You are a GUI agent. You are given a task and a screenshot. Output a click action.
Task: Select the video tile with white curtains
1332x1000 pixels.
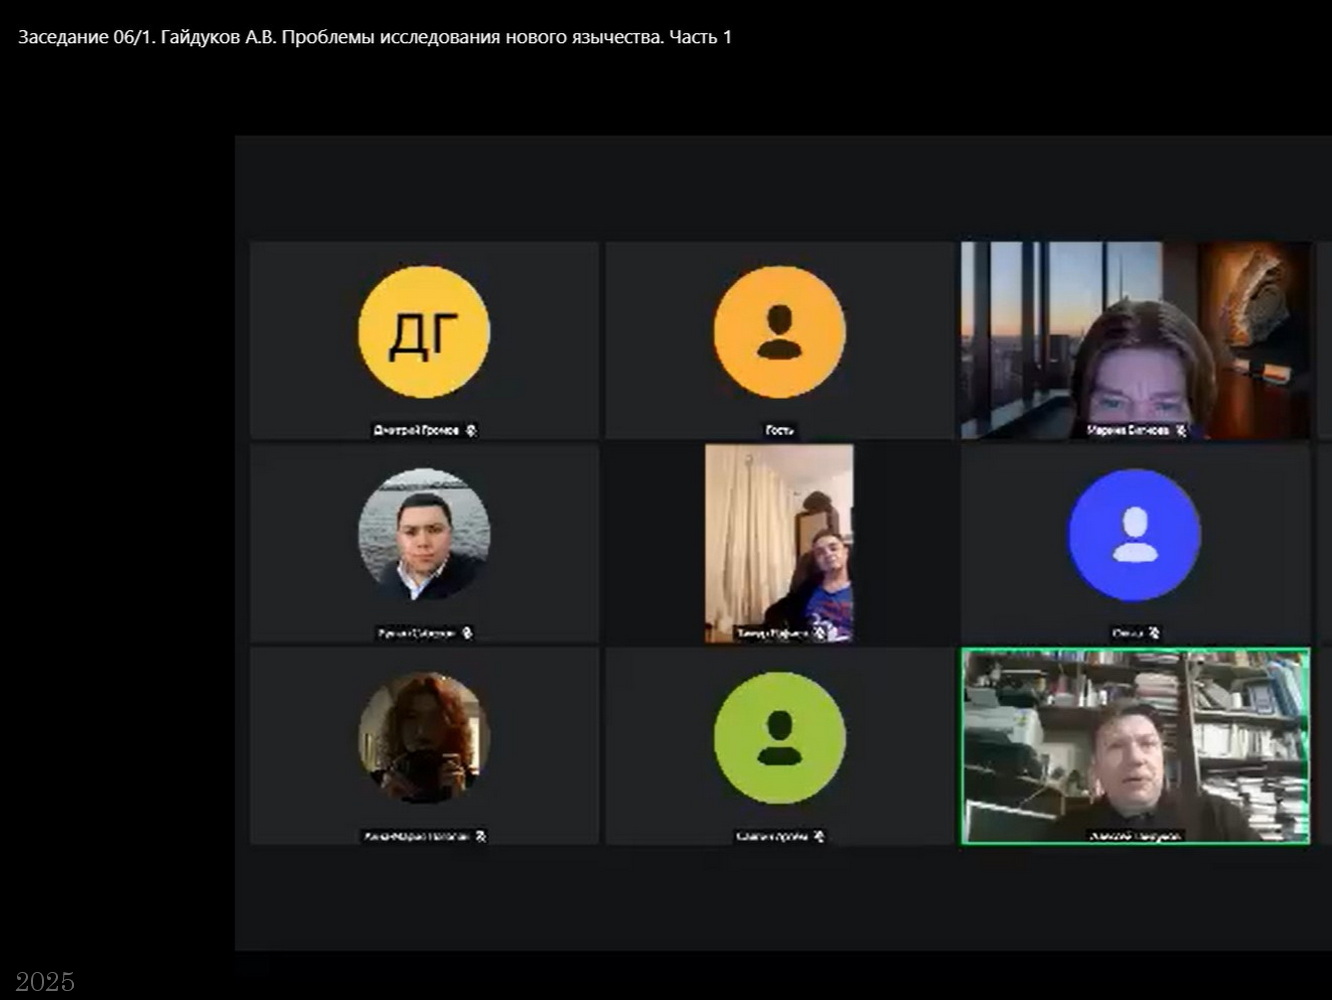[x=779, y=543]
